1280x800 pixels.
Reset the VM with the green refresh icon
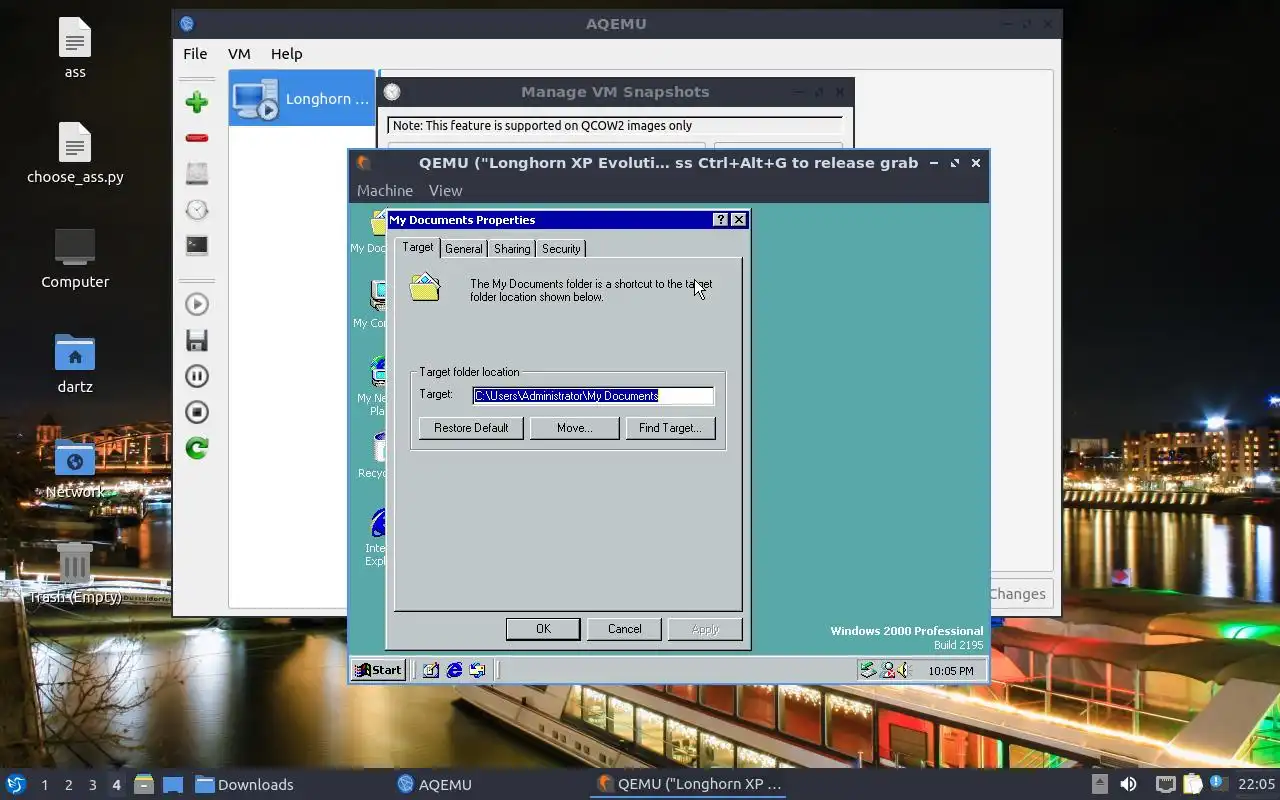(x=197, y=448)
